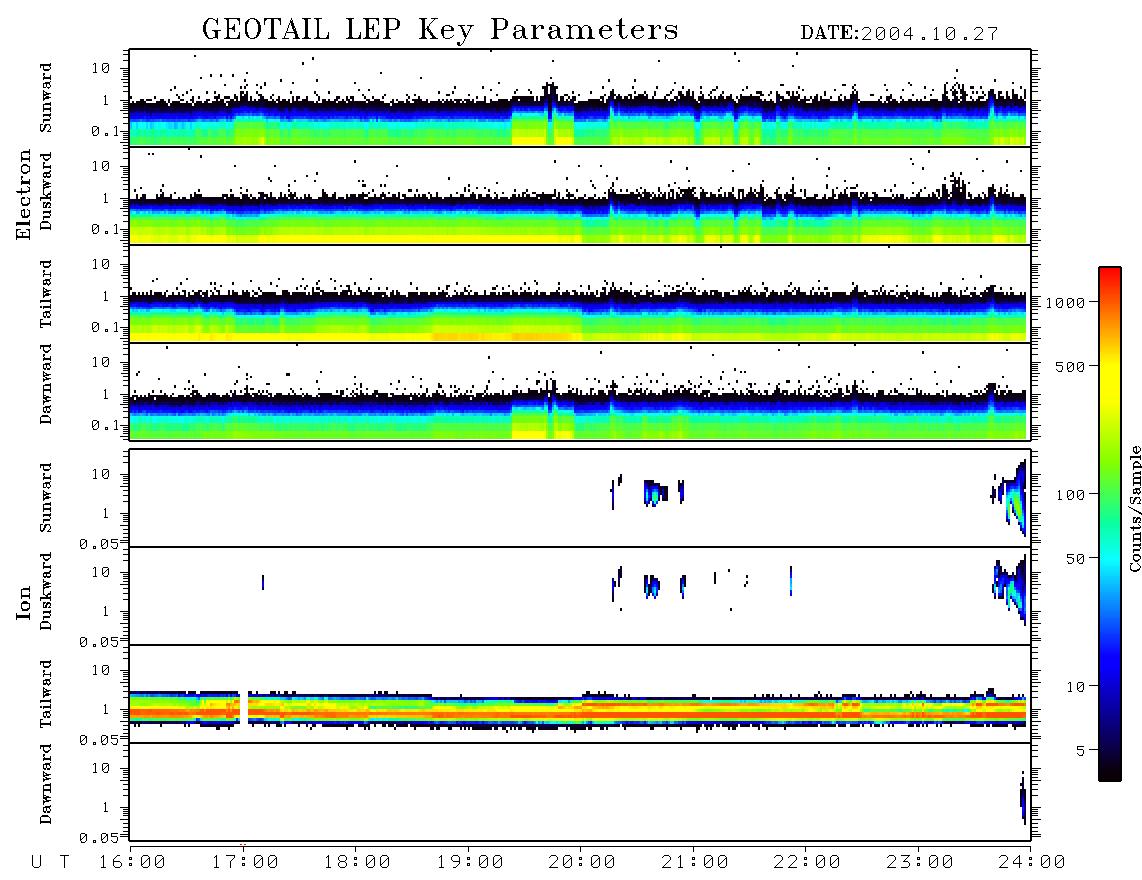Click the 20:00 time tick label
Viewport: 1142px width, 880px height.
[x=582, y=863]
